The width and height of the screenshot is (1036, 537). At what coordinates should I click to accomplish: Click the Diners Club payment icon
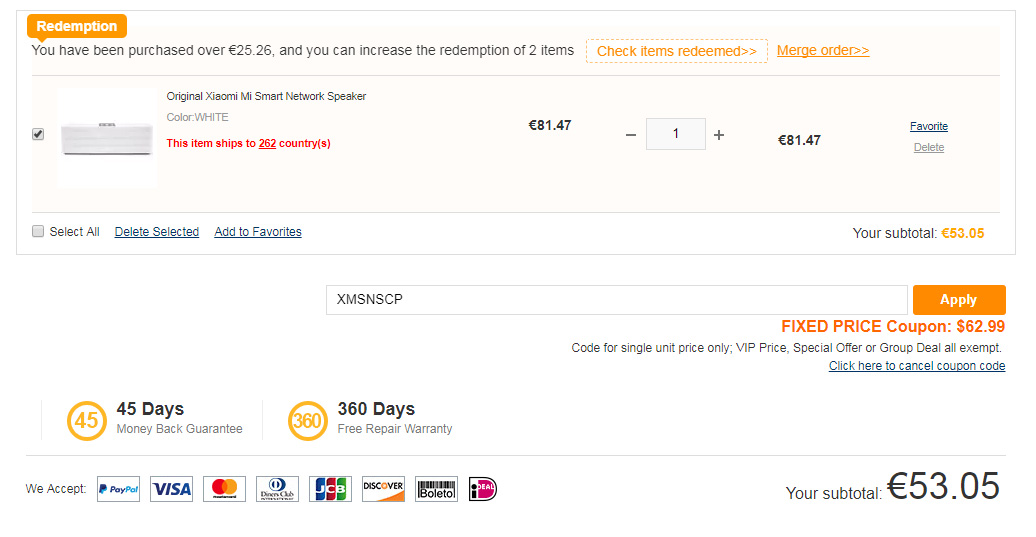point(278,489)
